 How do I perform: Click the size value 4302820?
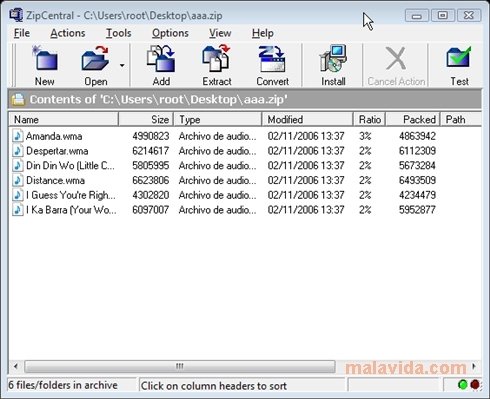(151, 195)
